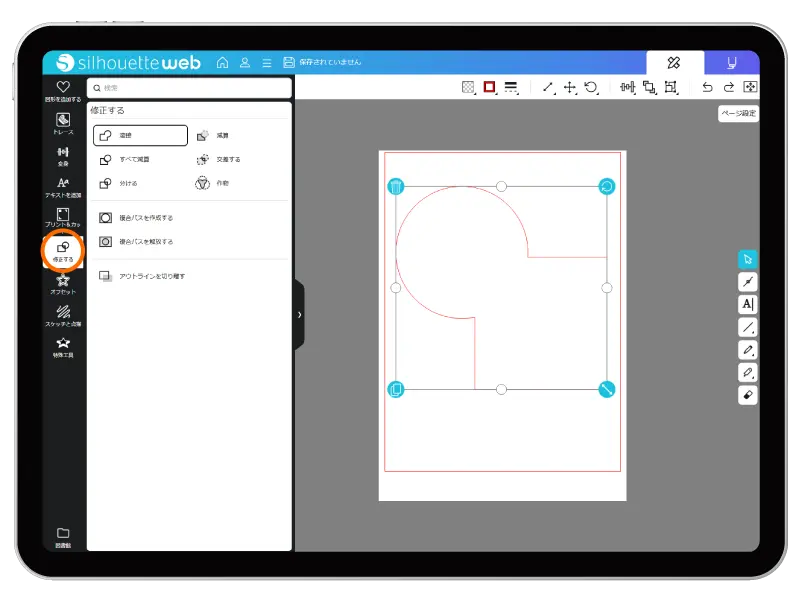This screenshot has height=600, width=800.
Task: Click the rotate handle on selection box
Action: [x=607, y=186]
